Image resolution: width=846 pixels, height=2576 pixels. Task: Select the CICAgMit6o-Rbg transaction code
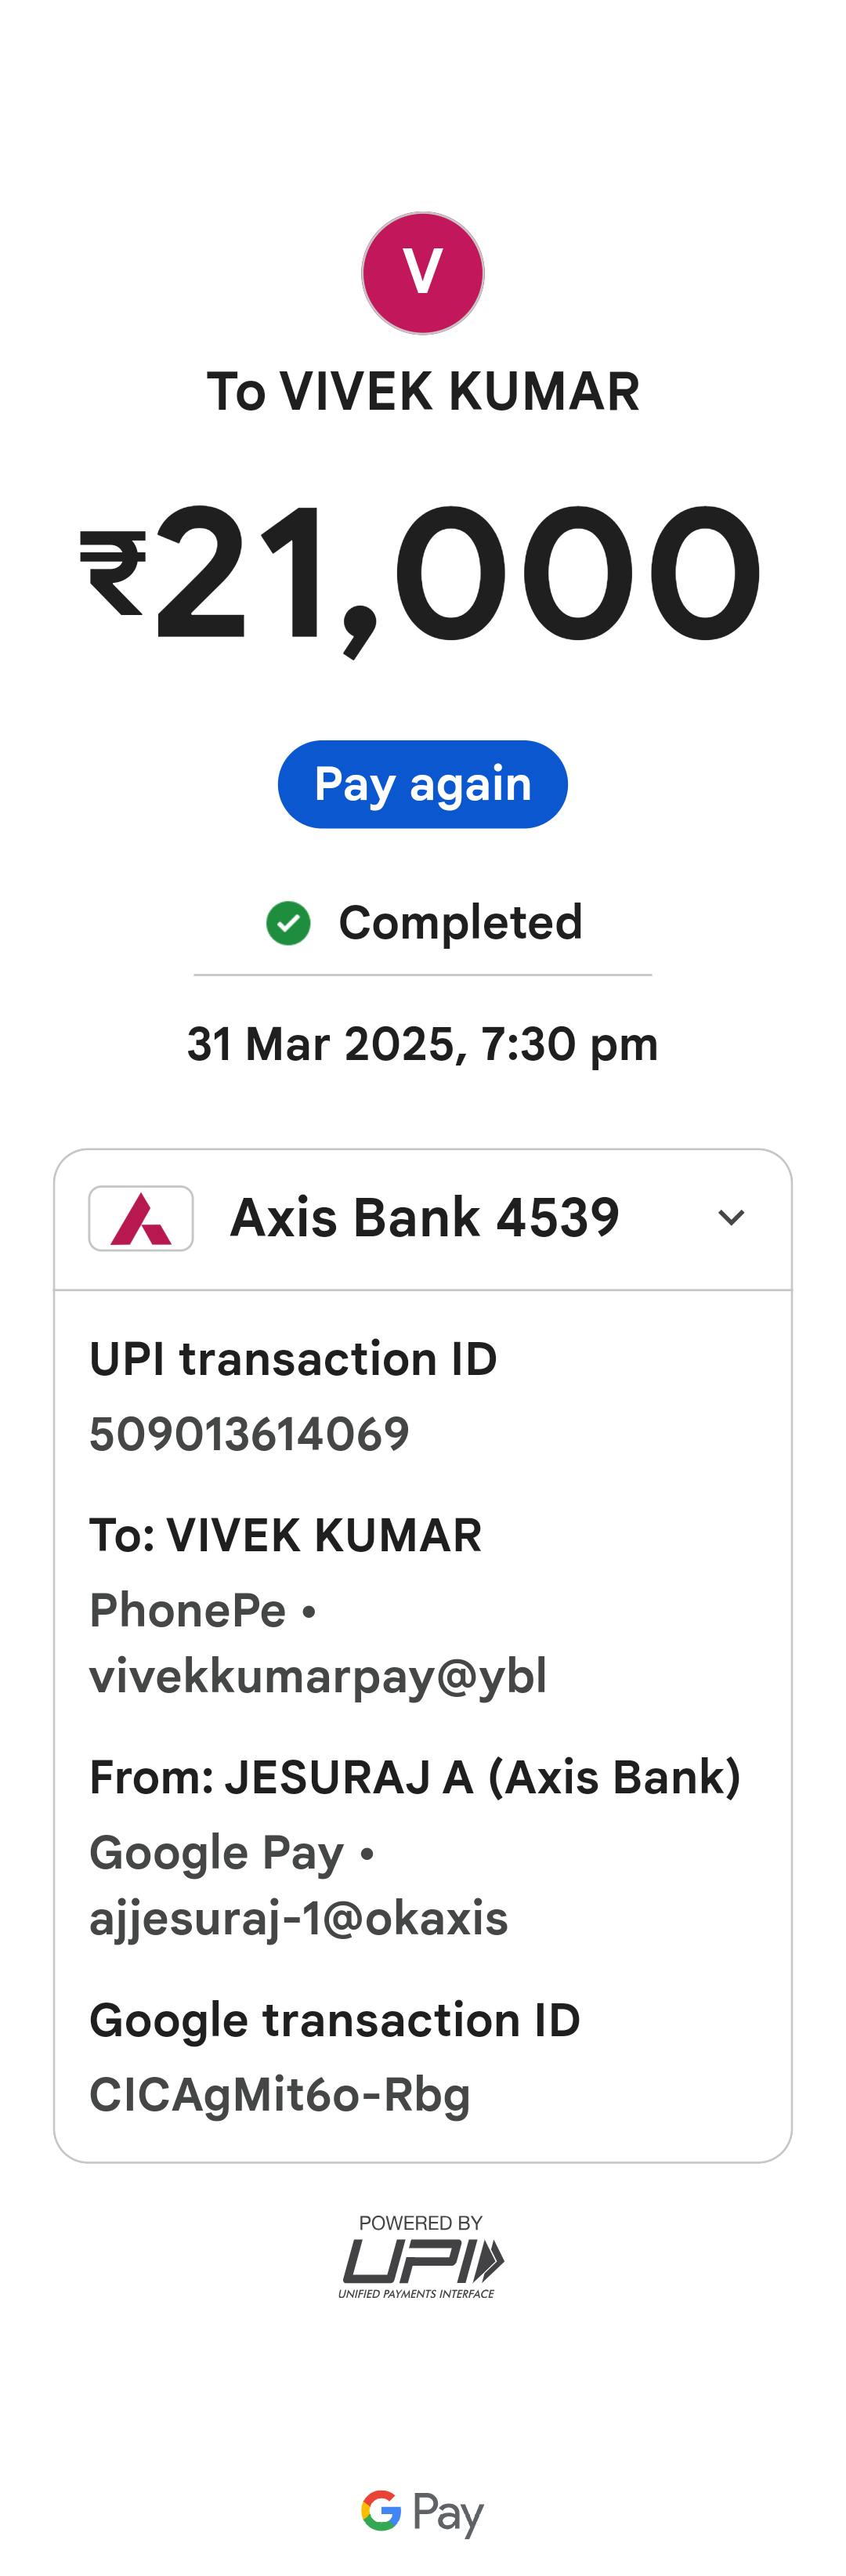point(279,2095)
